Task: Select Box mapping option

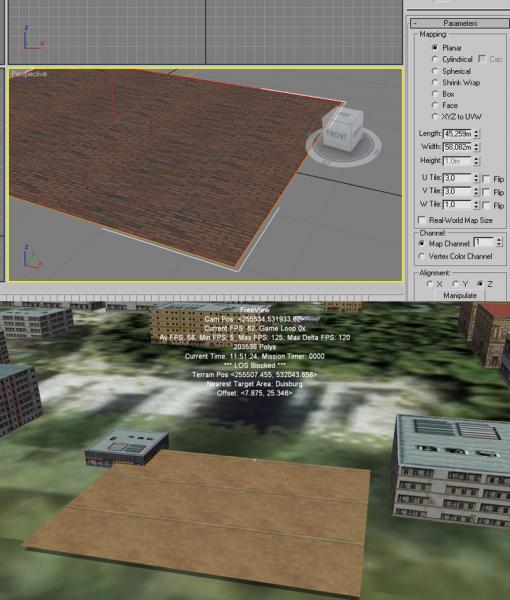Action: click(435, 94)
